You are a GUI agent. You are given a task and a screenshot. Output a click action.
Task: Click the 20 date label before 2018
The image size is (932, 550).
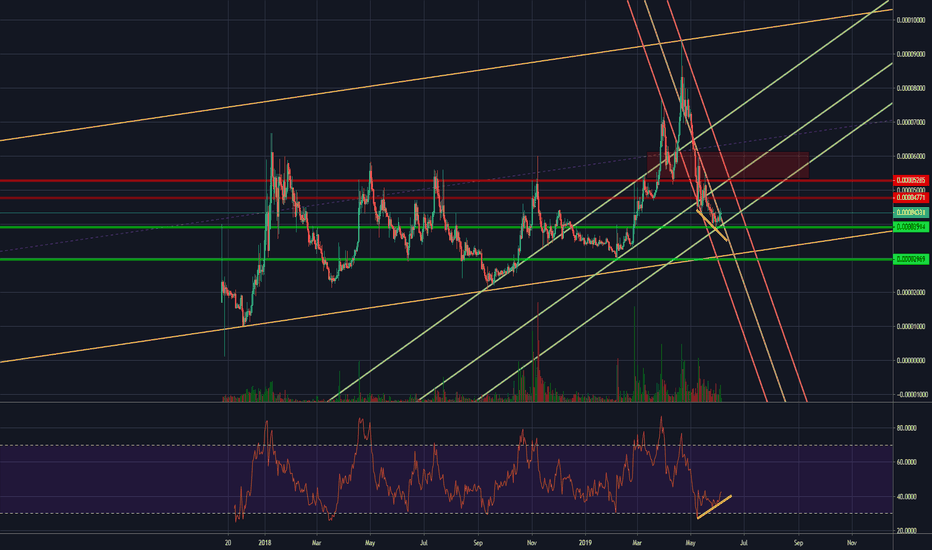point(228,543)
